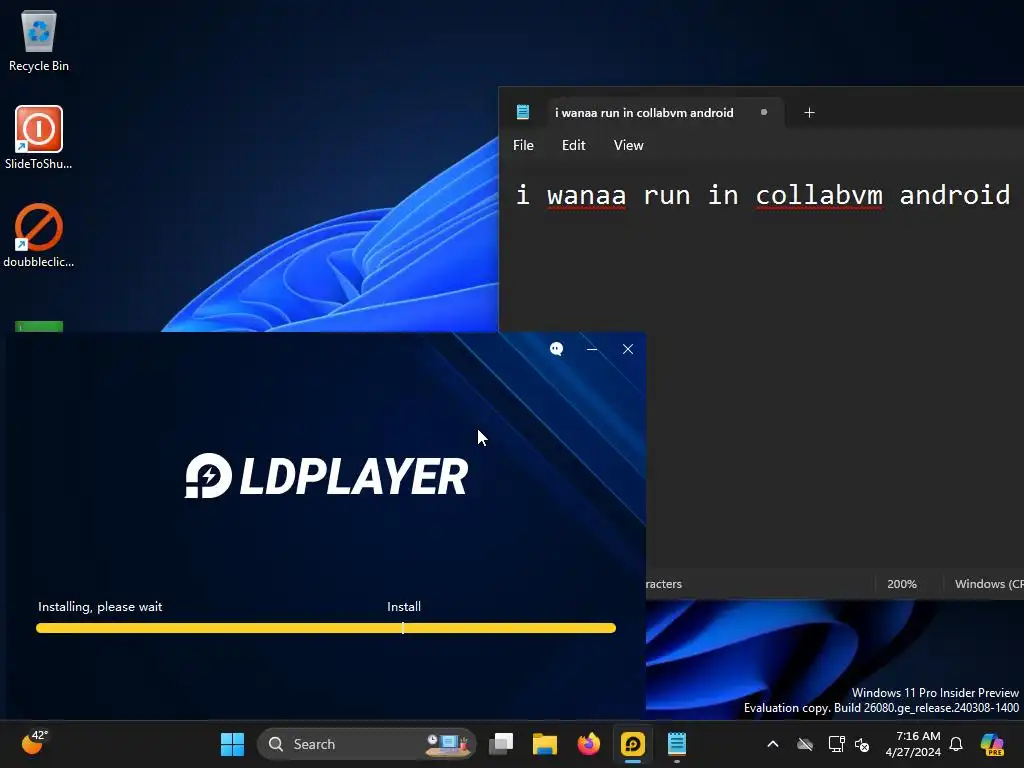Viewport: 1024px width, 768px height.
Task: Click the yellow installation progress bar
Action: [326, 628]
